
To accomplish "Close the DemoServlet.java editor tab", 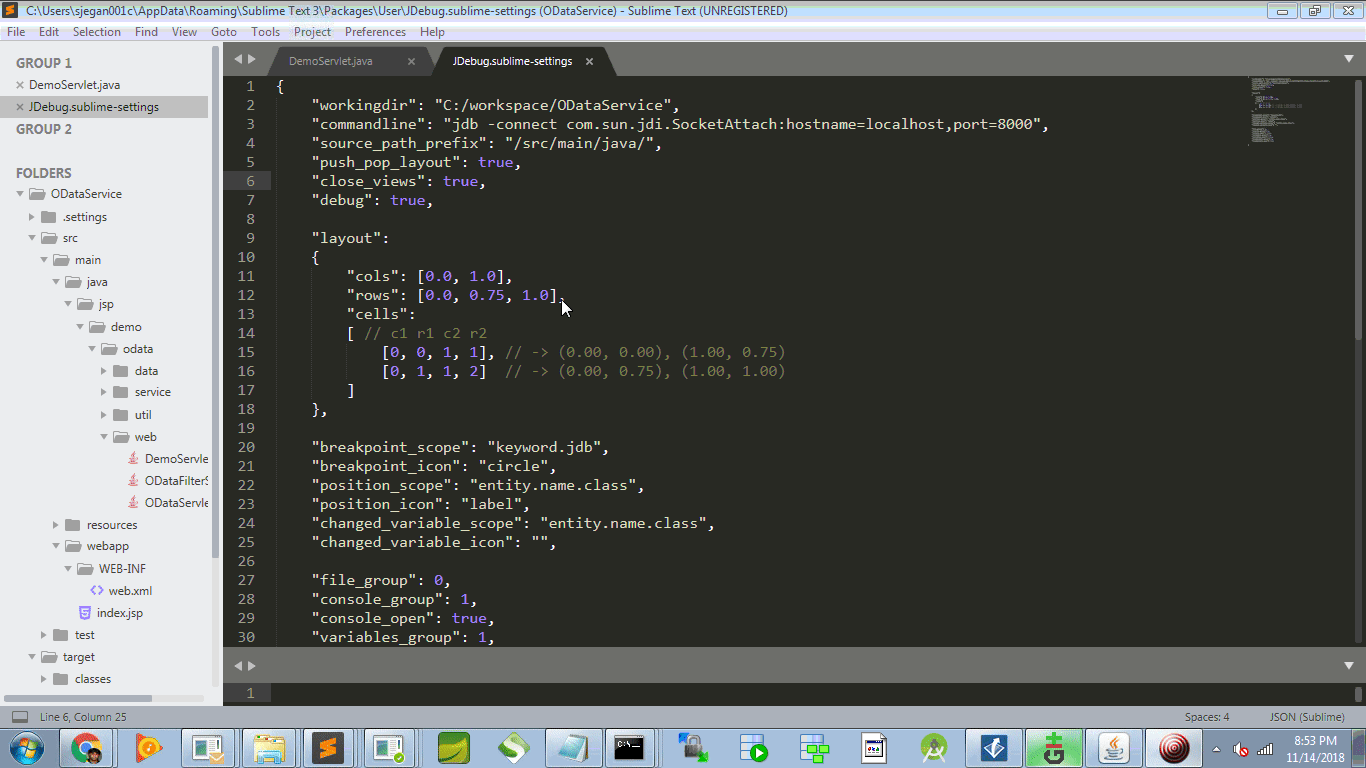I will coord(411,61).
